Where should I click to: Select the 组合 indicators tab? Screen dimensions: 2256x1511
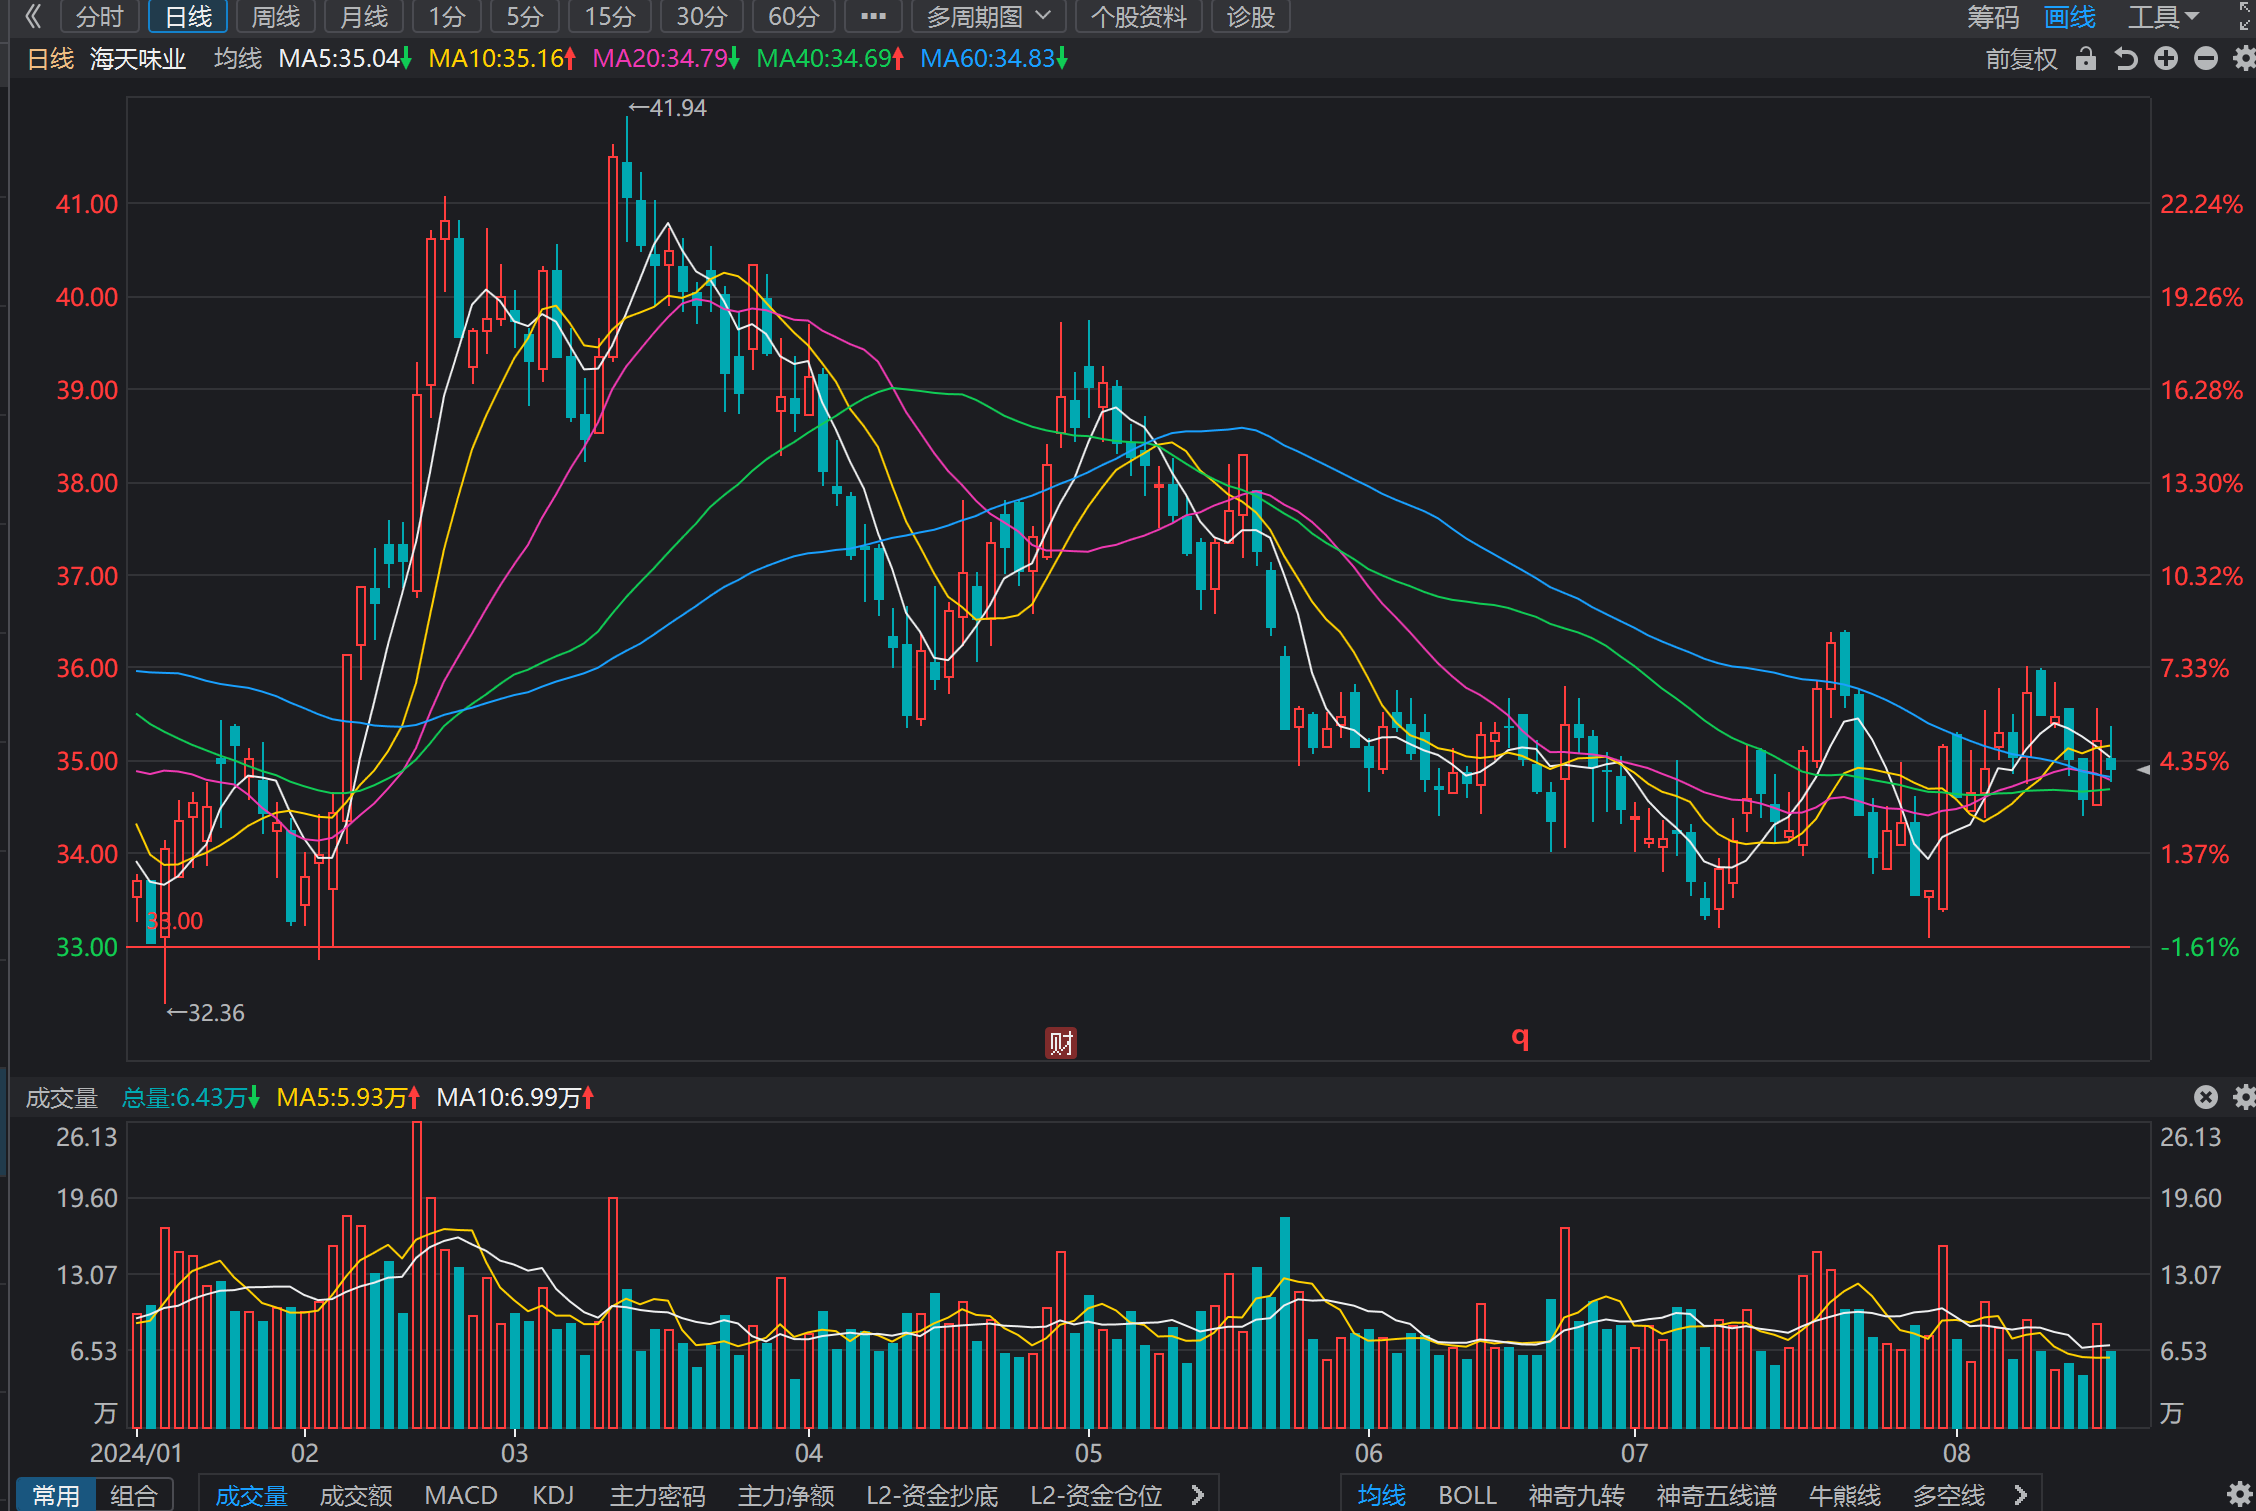134,1495
